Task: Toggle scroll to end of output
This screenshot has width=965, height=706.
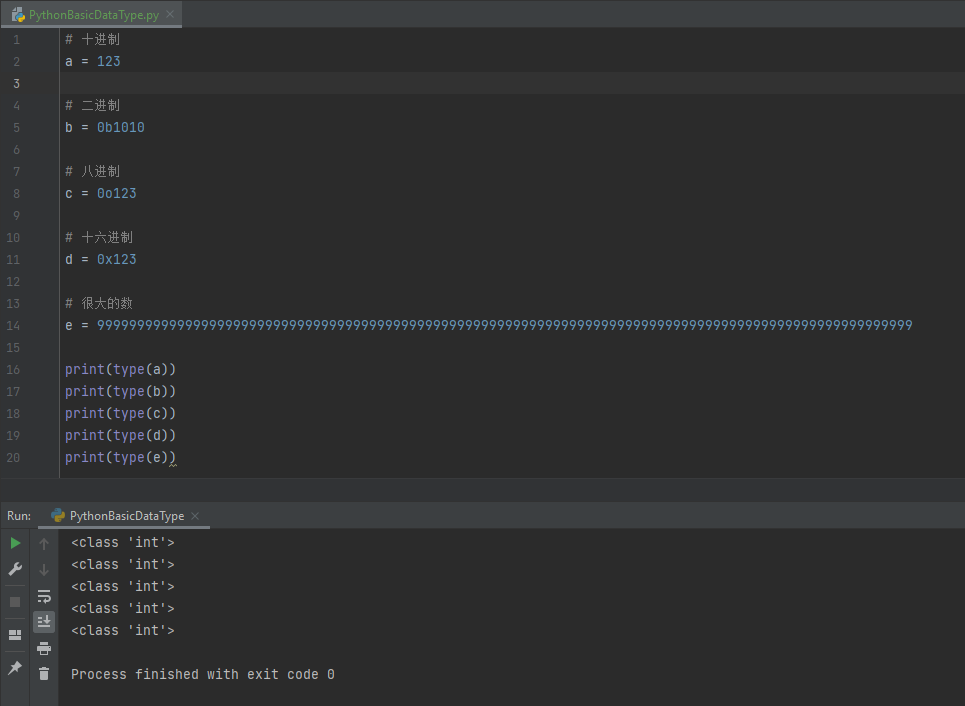Action: [44, 621]
